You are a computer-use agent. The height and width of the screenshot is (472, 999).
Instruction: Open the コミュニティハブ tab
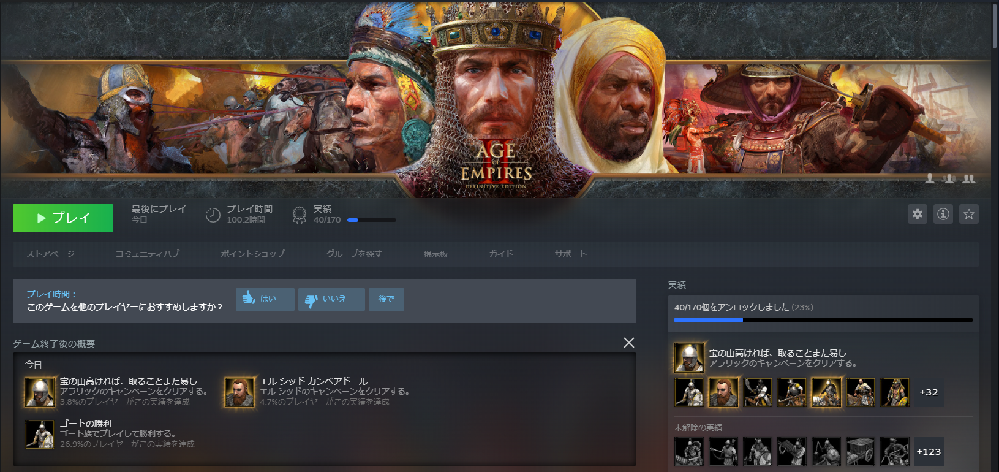[147, 254]
